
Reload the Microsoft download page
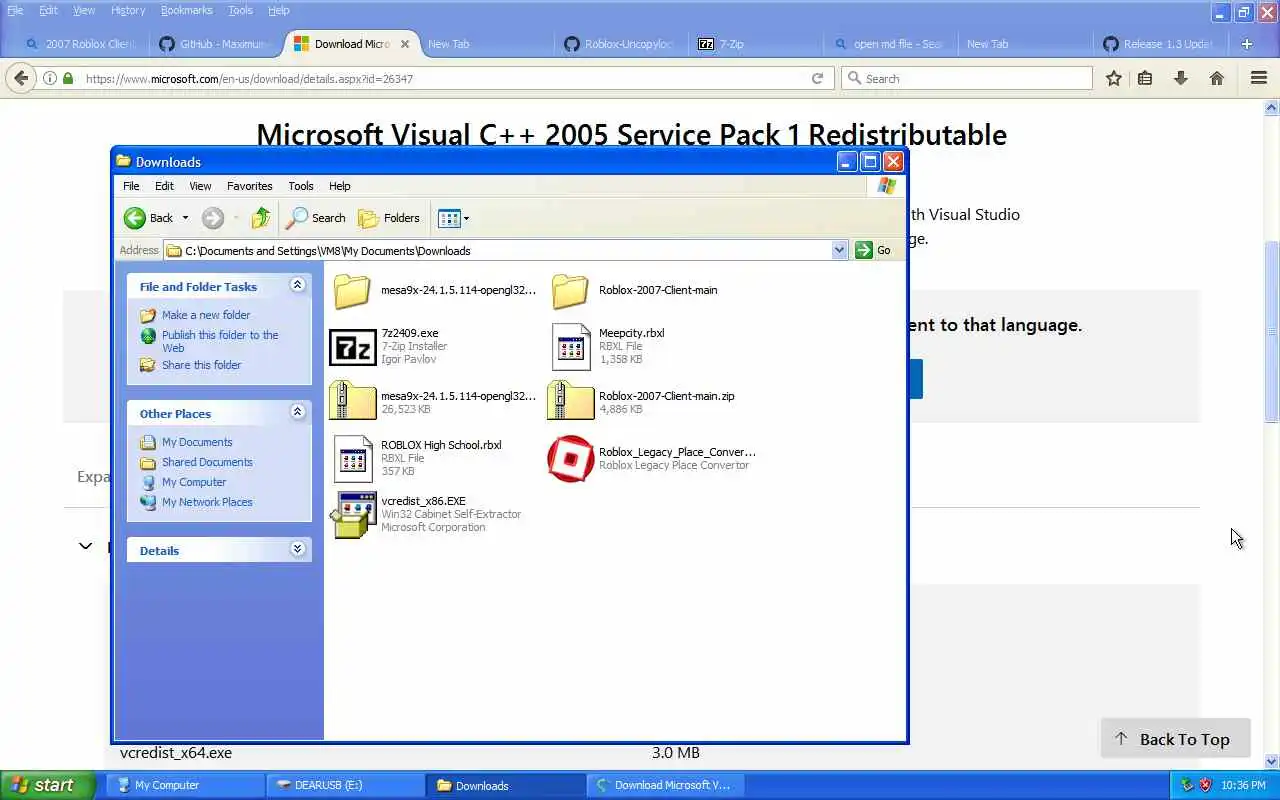tap(817, 78)
